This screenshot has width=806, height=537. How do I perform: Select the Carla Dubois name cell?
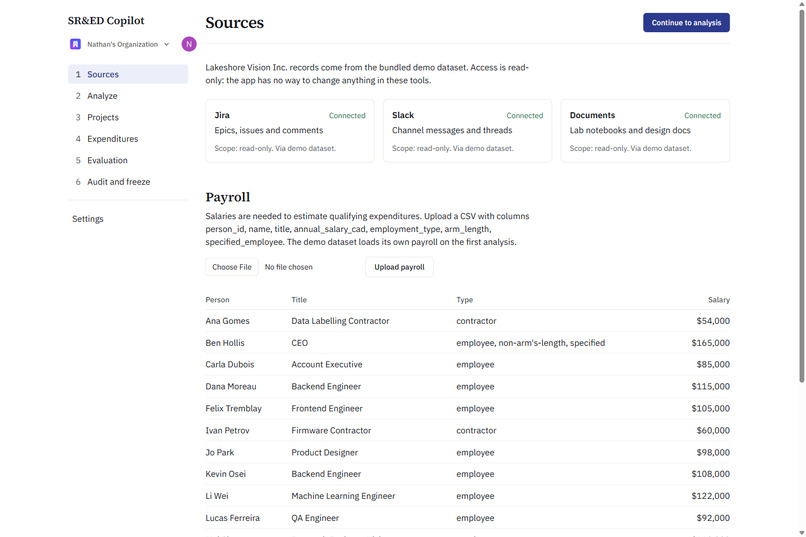tap(230, 364)
